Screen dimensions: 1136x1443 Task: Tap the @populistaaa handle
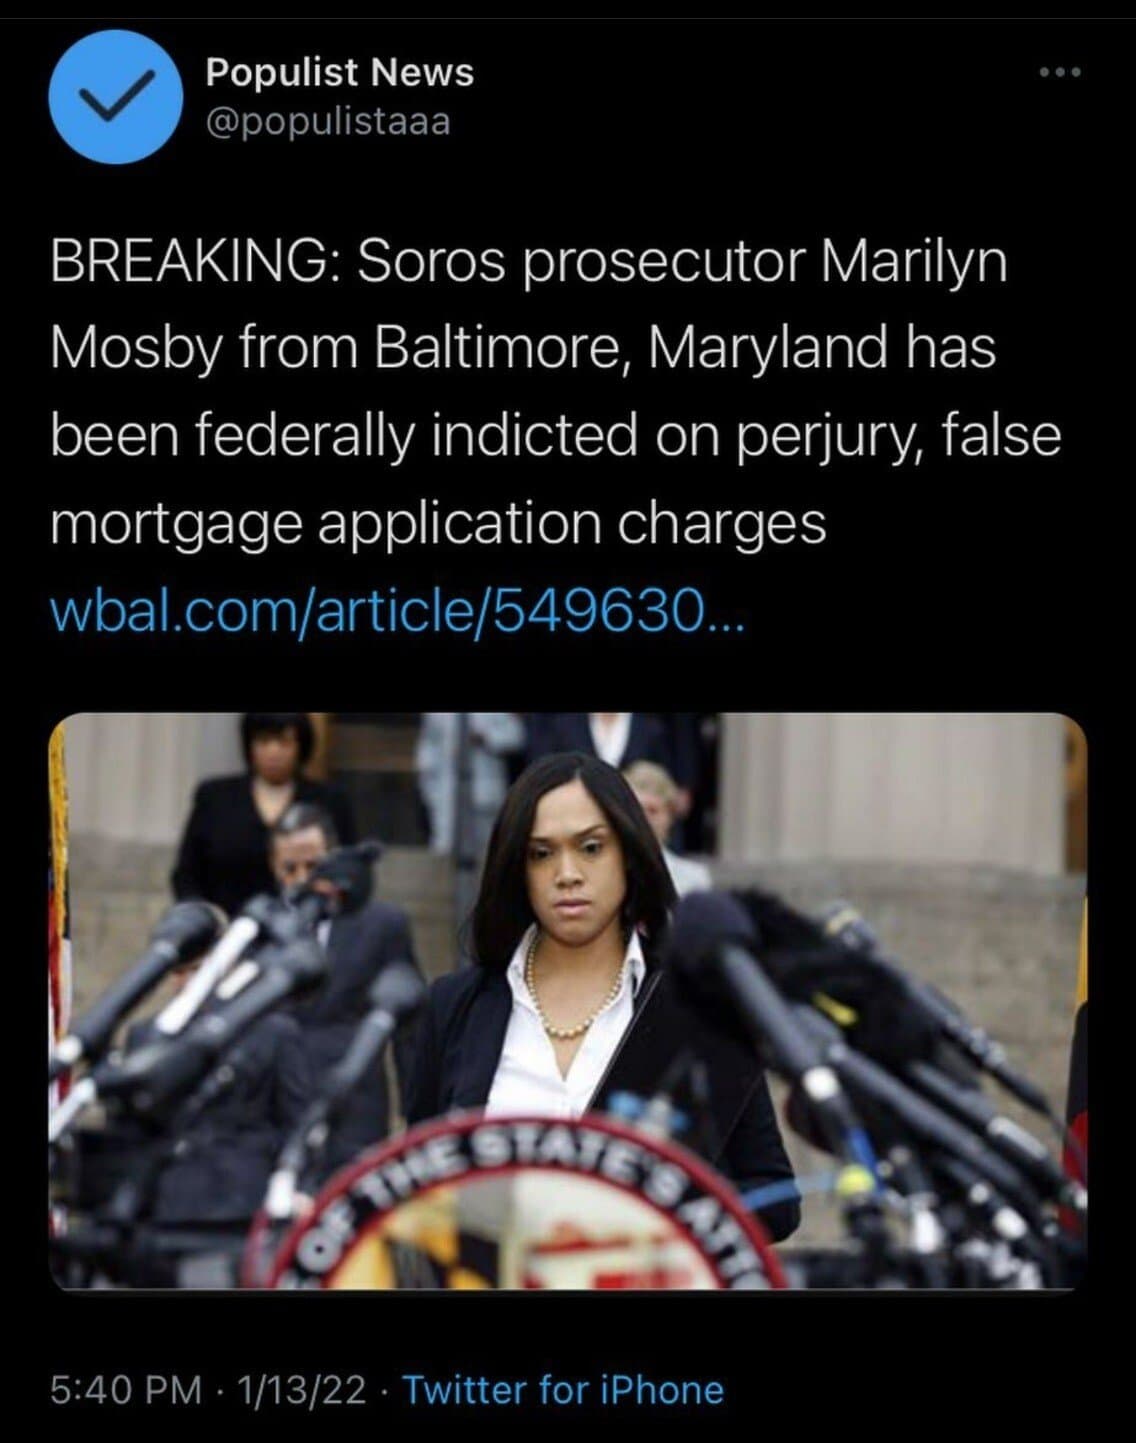328,122
